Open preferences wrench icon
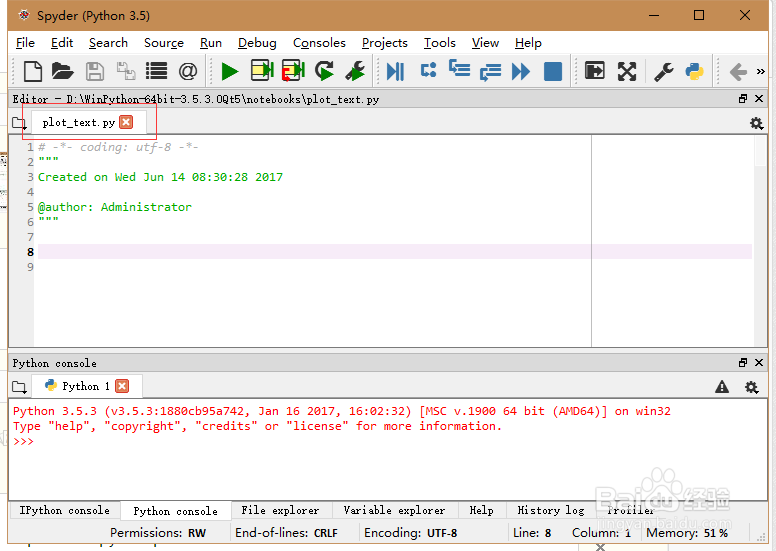The width and height of the screenshot is (776, 551). (664, 71)
